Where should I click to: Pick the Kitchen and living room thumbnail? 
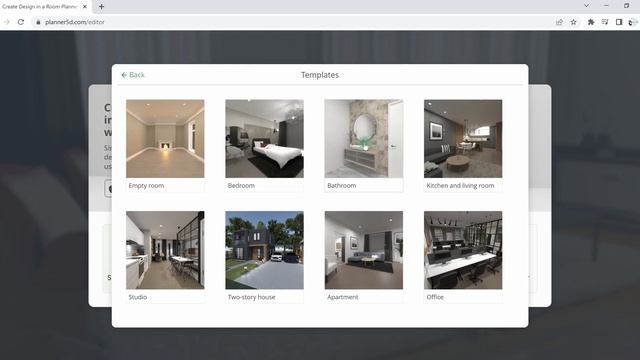tap(463, 139)
